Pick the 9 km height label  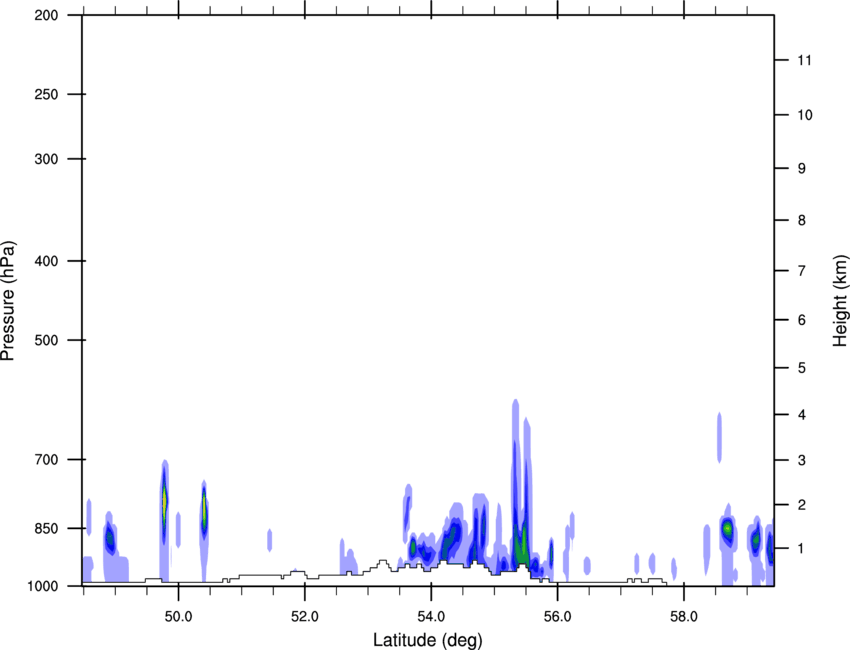pos(801,169)
